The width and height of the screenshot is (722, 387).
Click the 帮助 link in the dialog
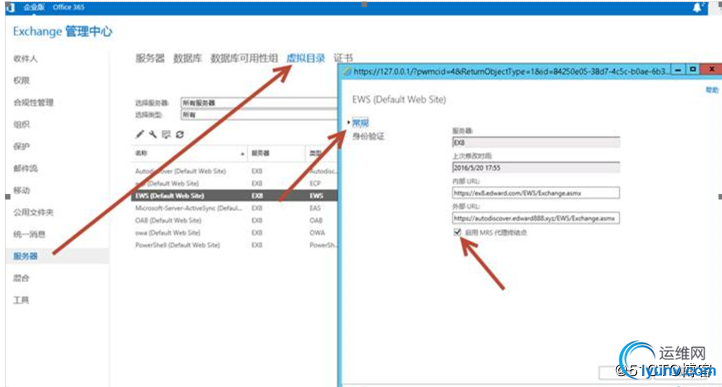tap(711, 90)
